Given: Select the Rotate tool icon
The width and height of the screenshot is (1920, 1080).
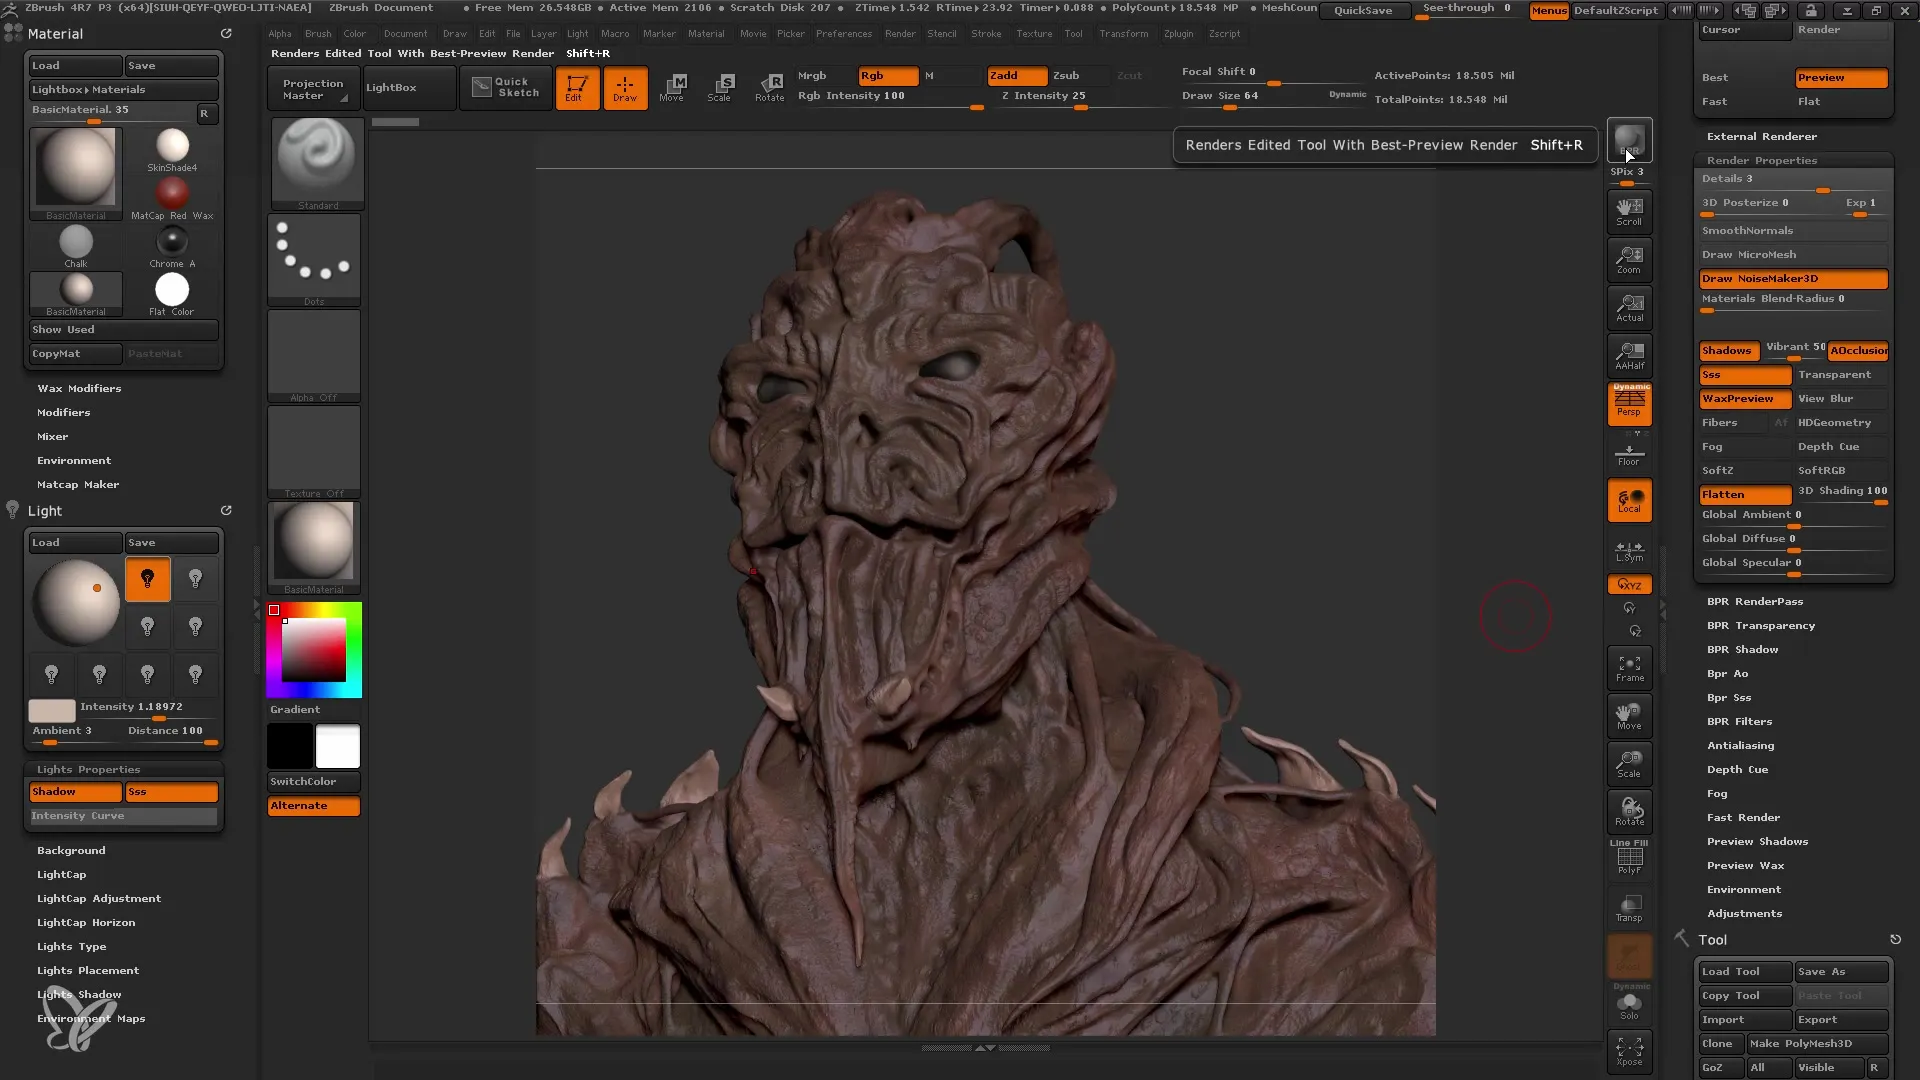Looking at the screenshot, I should point(769,86).
